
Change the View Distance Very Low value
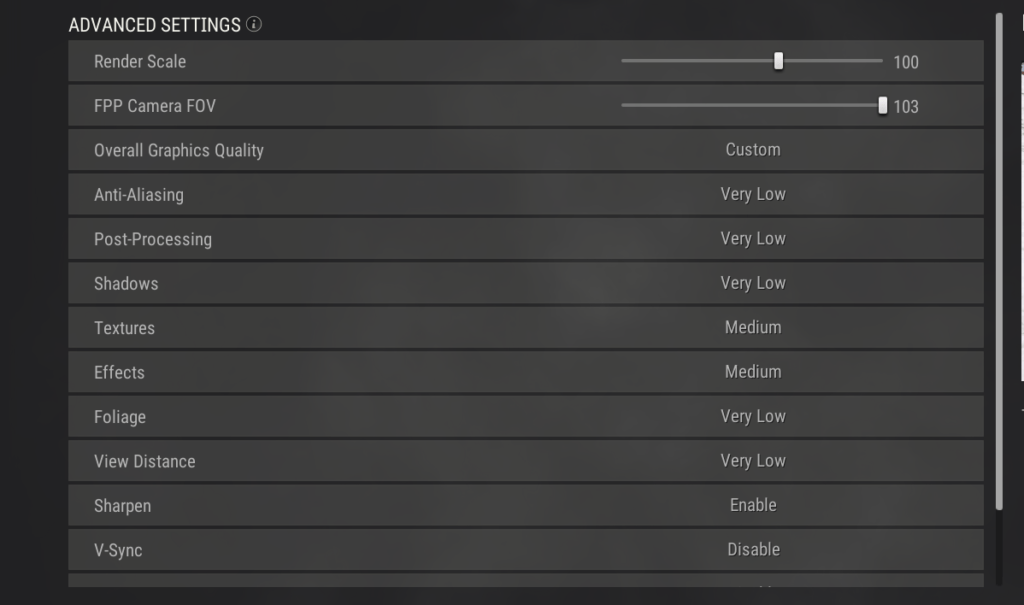[753, 461]
